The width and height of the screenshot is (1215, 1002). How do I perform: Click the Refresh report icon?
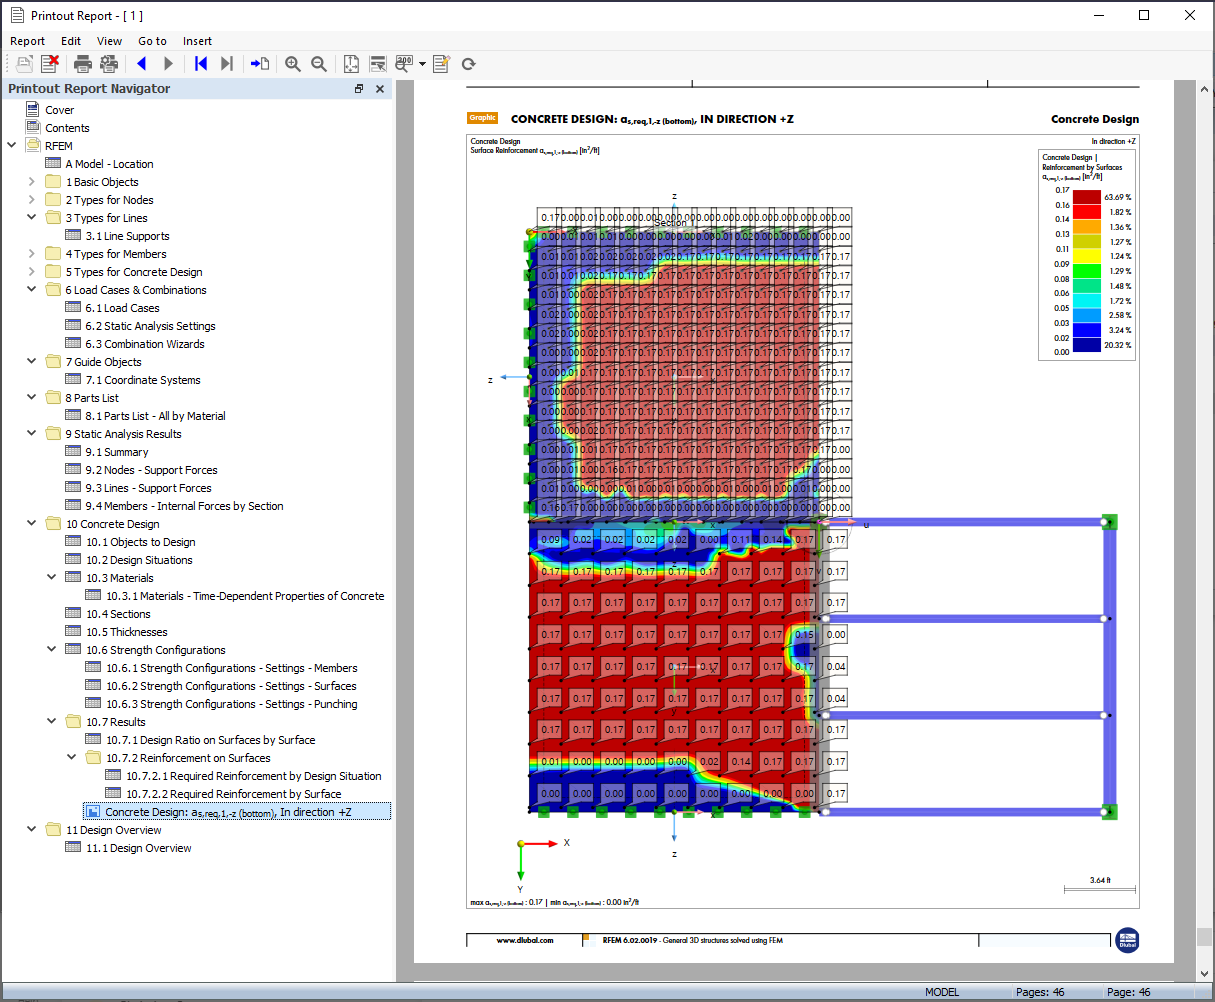pyautogui.click(x=468, y=64)
